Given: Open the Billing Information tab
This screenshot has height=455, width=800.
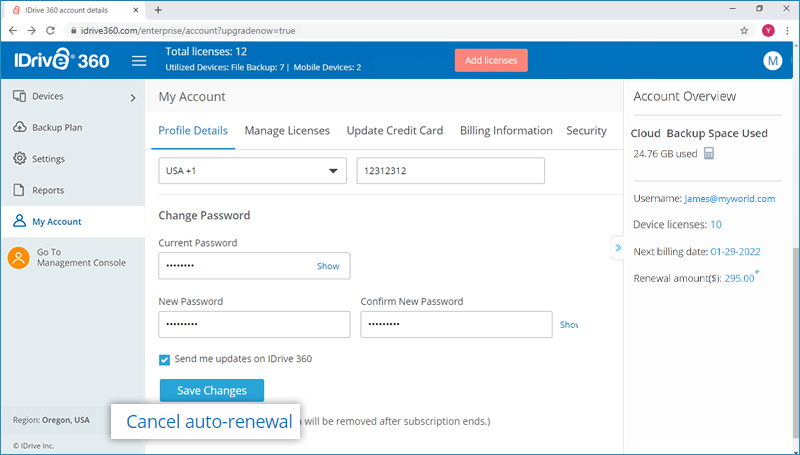Looking at the screenshot, I should 506,131.
